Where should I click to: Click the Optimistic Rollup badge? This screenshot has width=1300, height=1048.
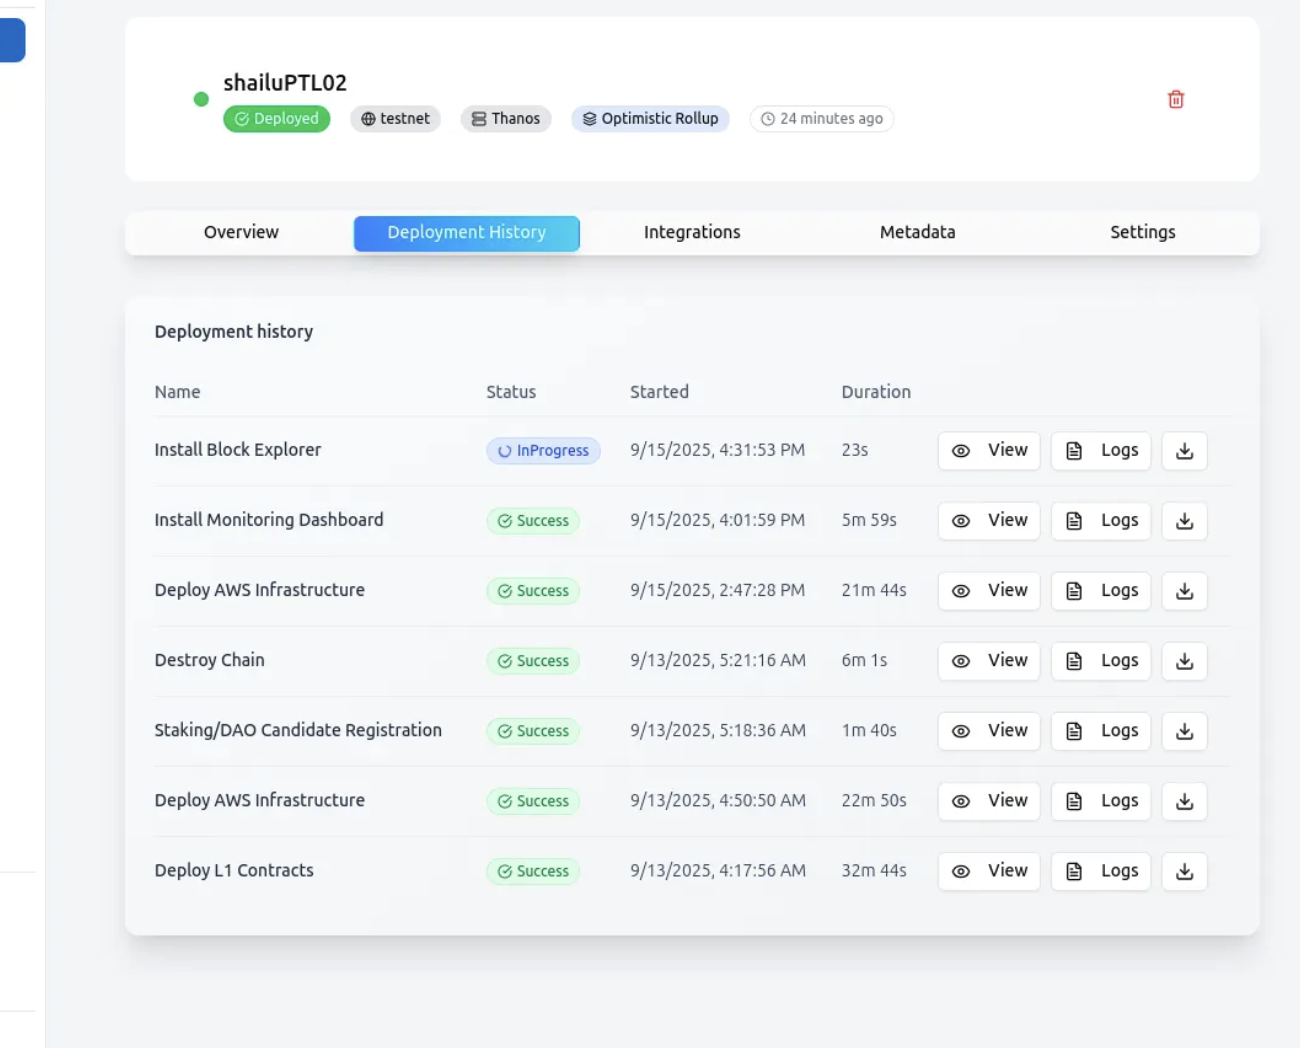point(650,119)
